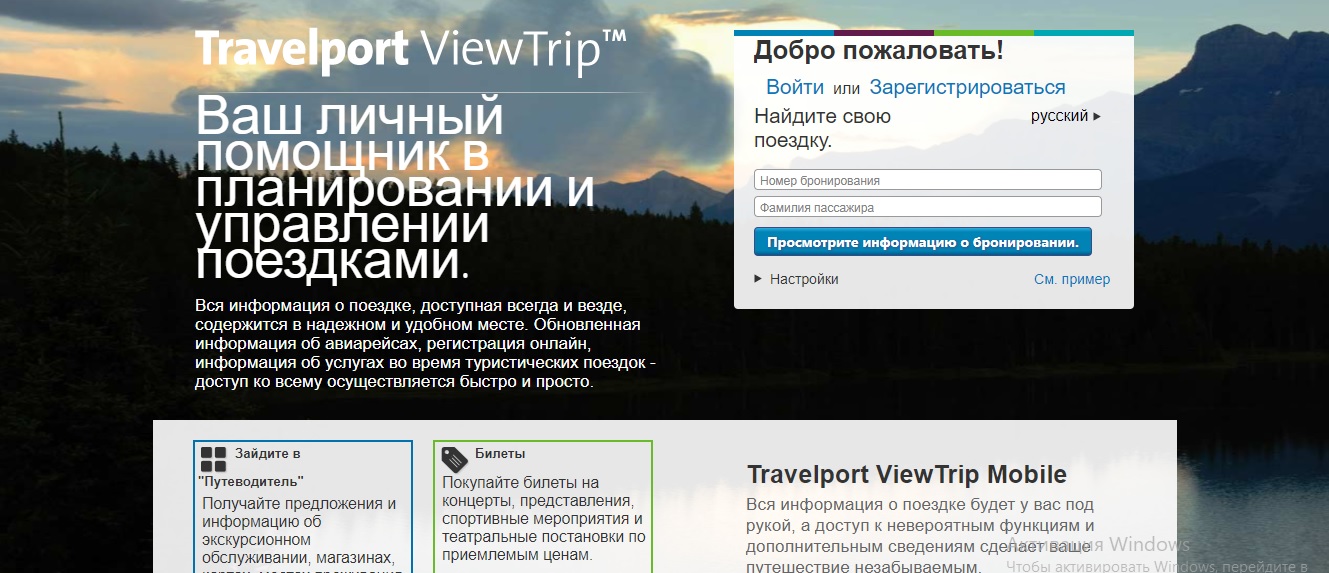The width and height of the screenshot is (1329, 573).
Task: Click the Ваш личный помощник headline
Action: pyautogui.click(x=395, y=189)
